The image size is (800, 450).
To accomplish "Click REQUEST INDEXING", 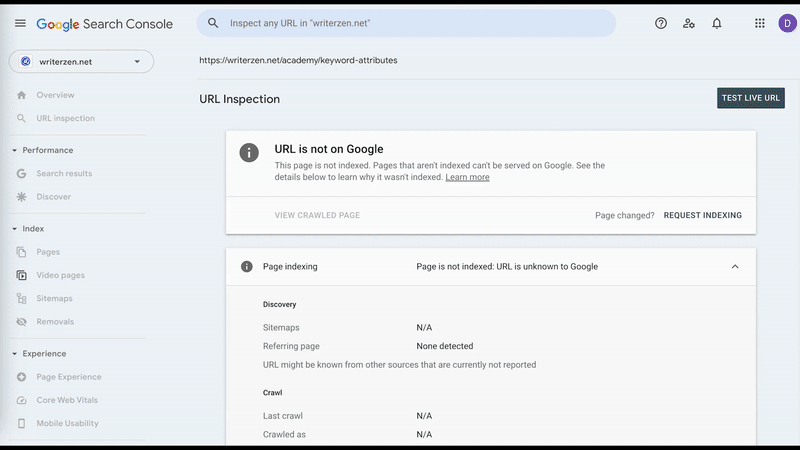I will click(x=702, y=215).
